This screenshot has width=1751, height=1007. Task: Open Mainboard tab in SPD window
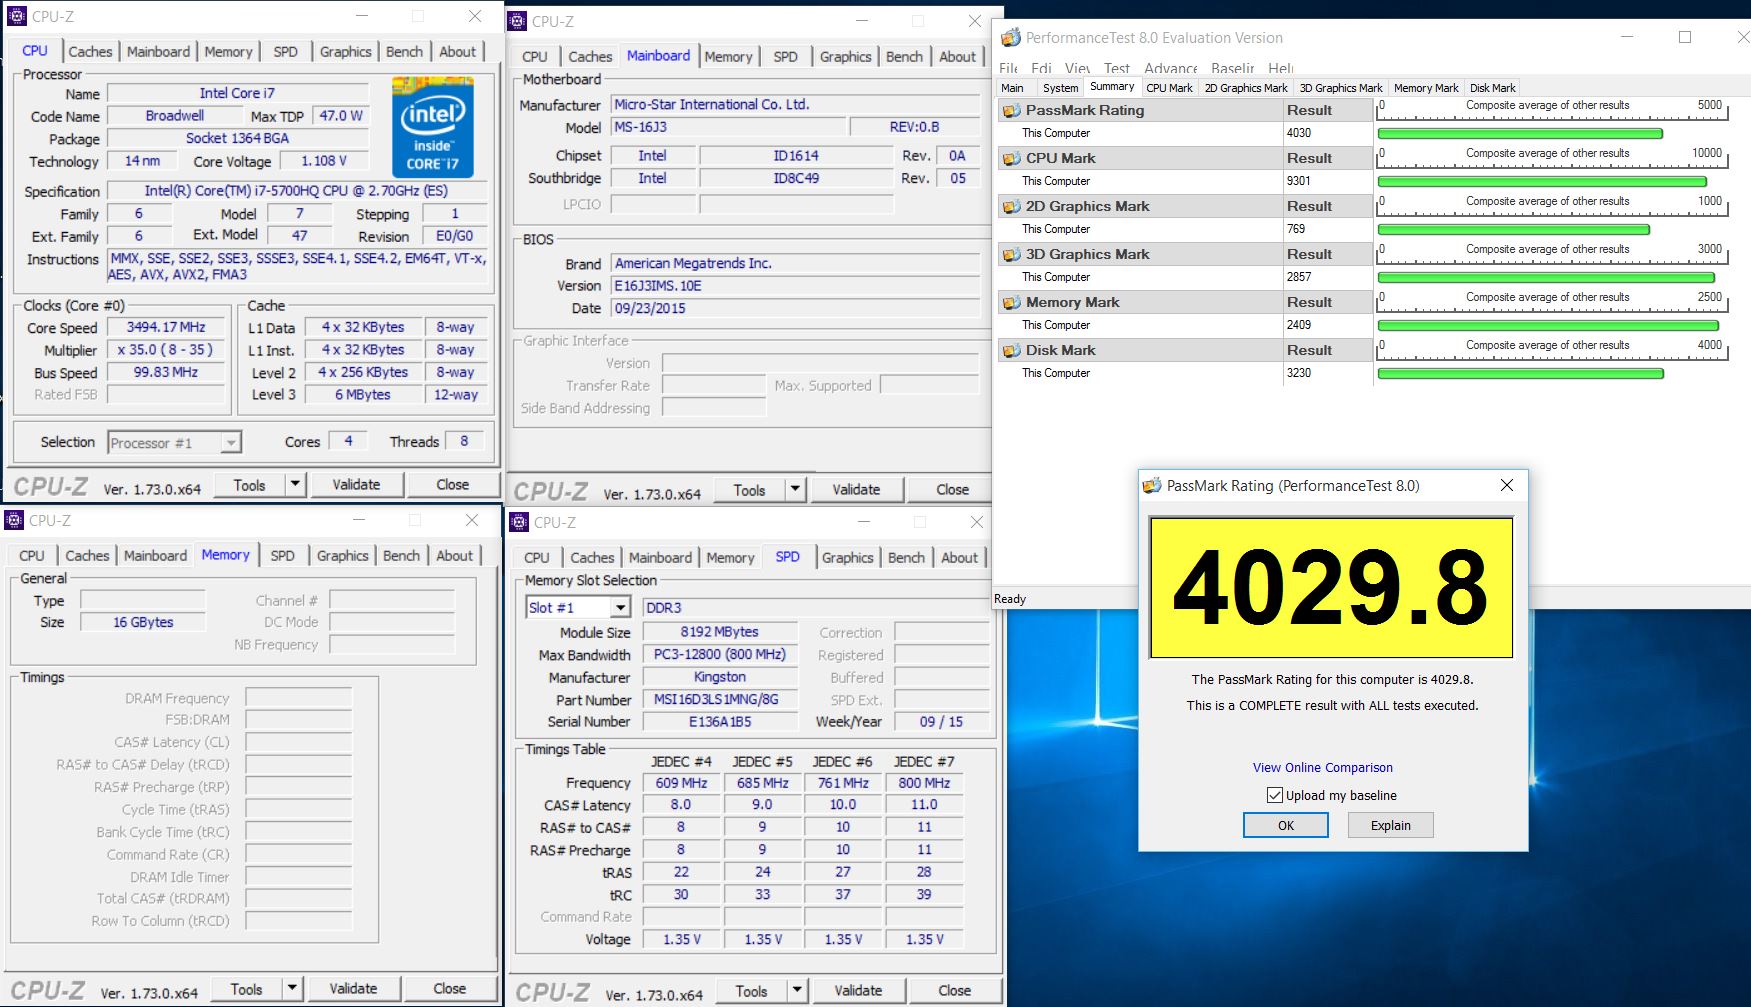click(660, 557)
